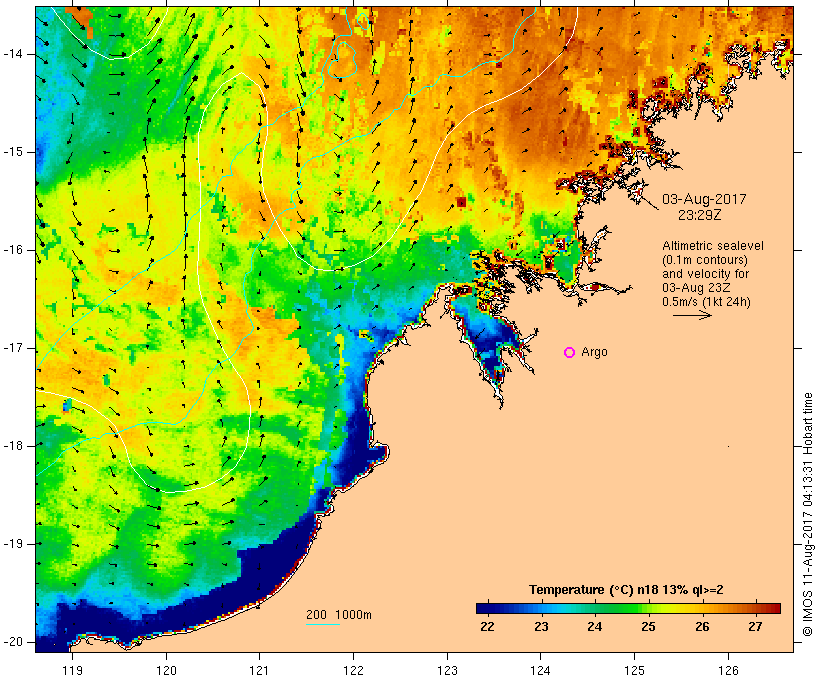The image size is (820, 680).
Task: Click the '26' value on temperature scale
Action: pos(702,627)
